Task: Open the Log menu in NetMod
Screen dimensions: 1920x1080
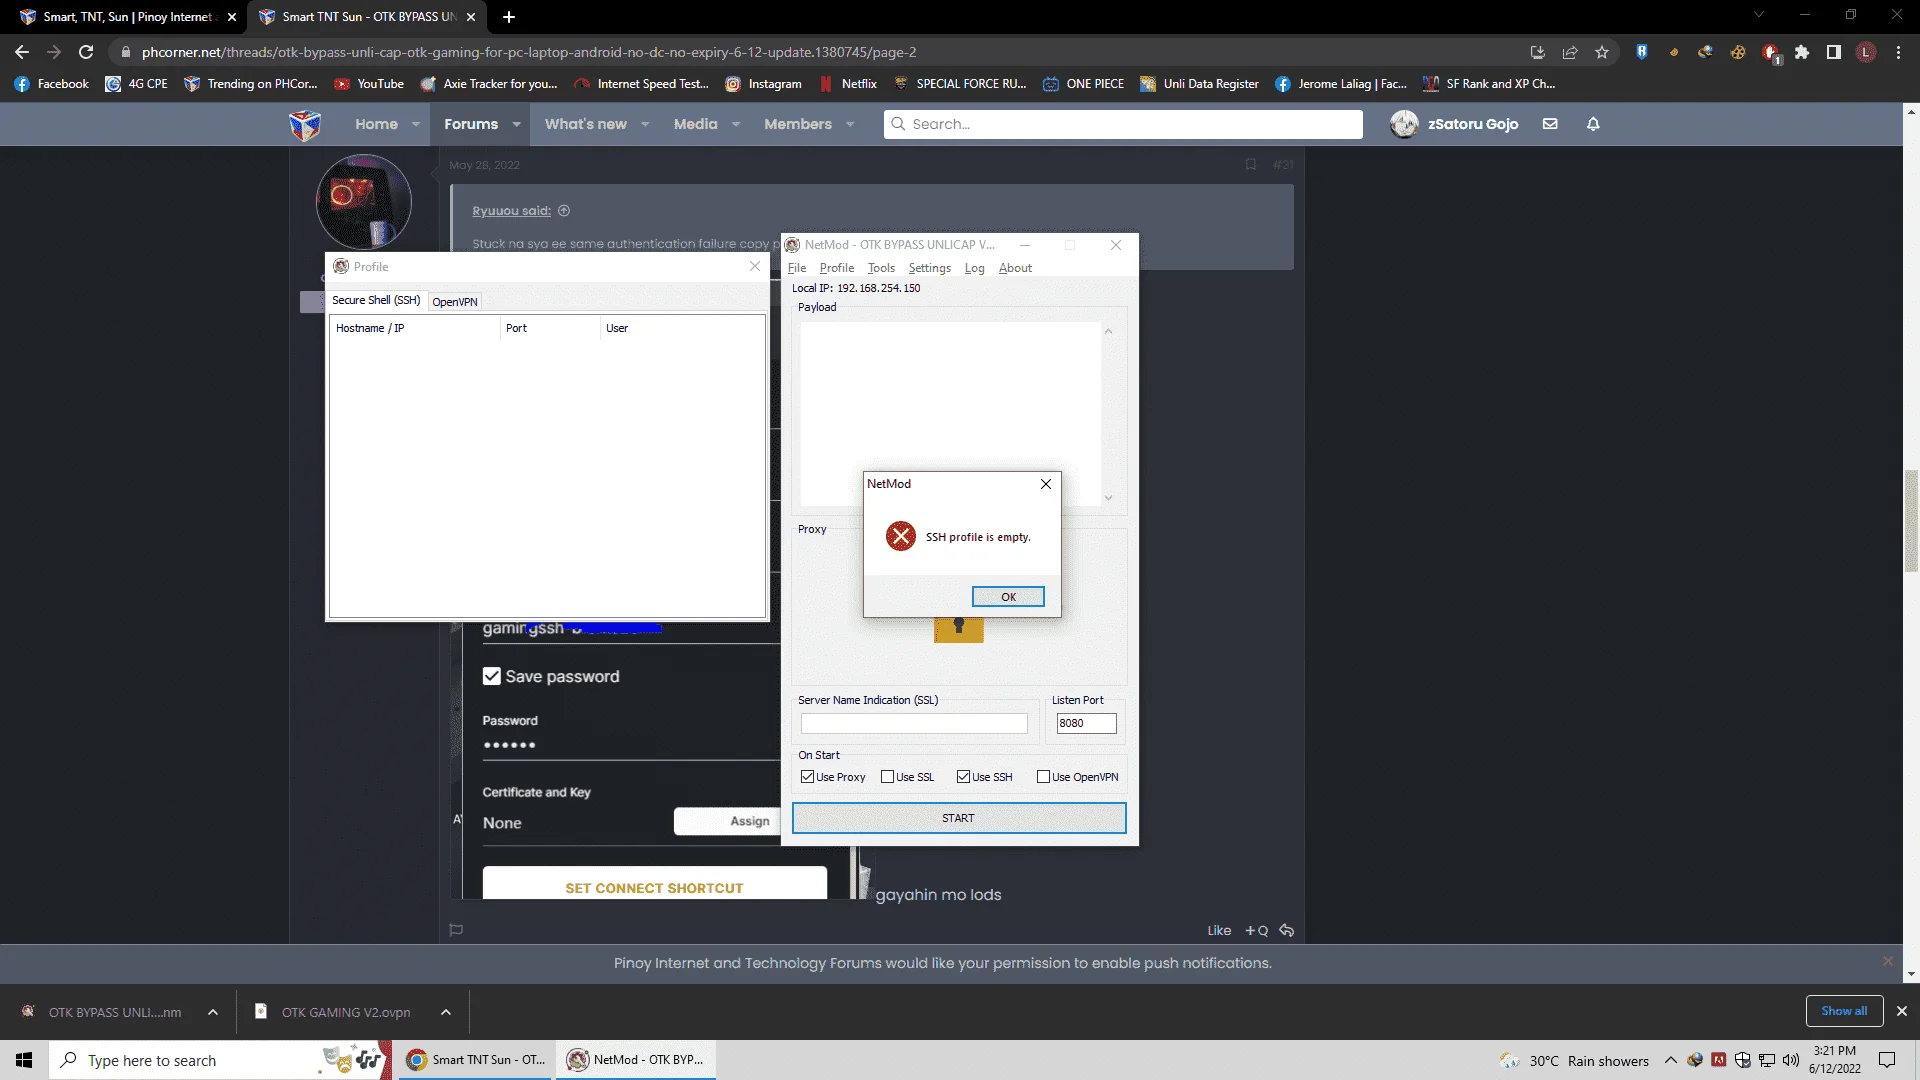Action: click(x=974, y=268)
